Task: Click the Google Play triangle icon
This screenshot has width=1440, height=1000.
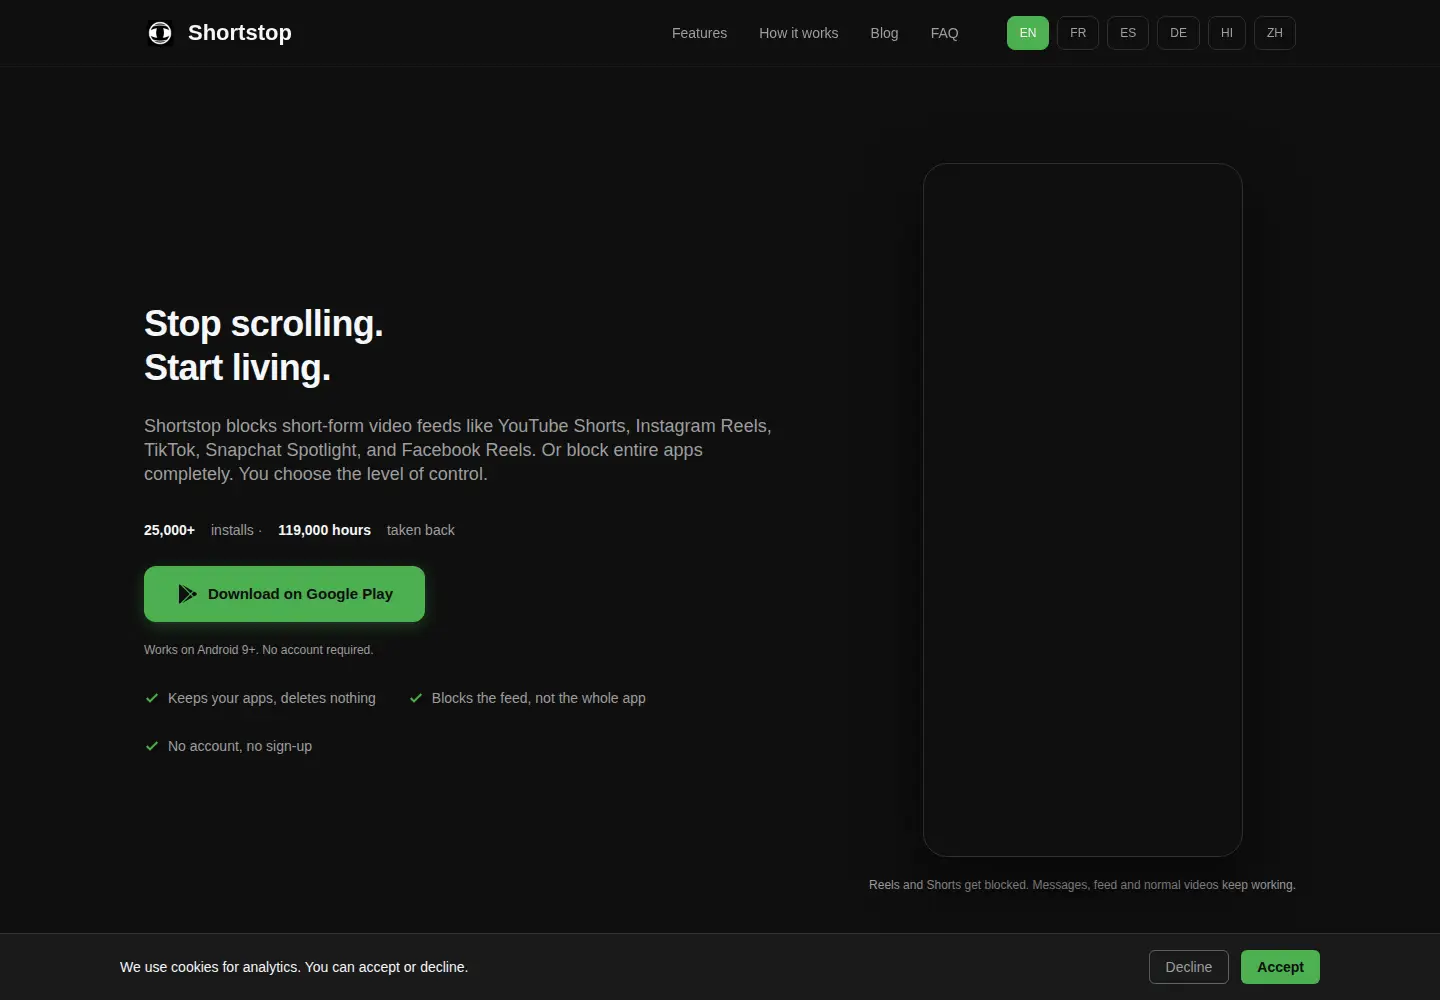Action: pyautogui.click(x=187, y=594)
